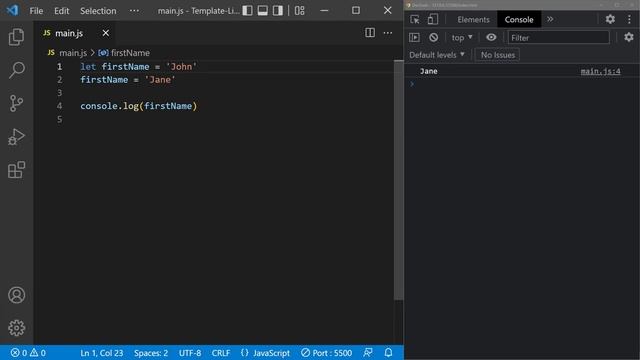Open Customize Layout icon

click(x=300, y=11)
